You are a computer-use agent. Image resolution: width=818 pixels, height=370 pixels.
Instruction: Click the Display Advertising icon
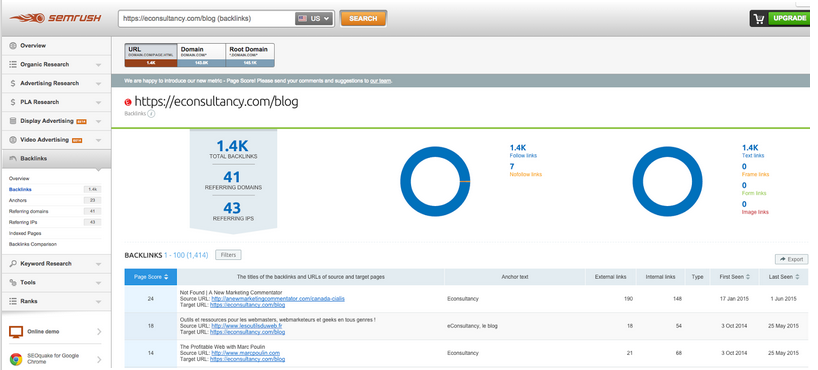click(13, 121)
